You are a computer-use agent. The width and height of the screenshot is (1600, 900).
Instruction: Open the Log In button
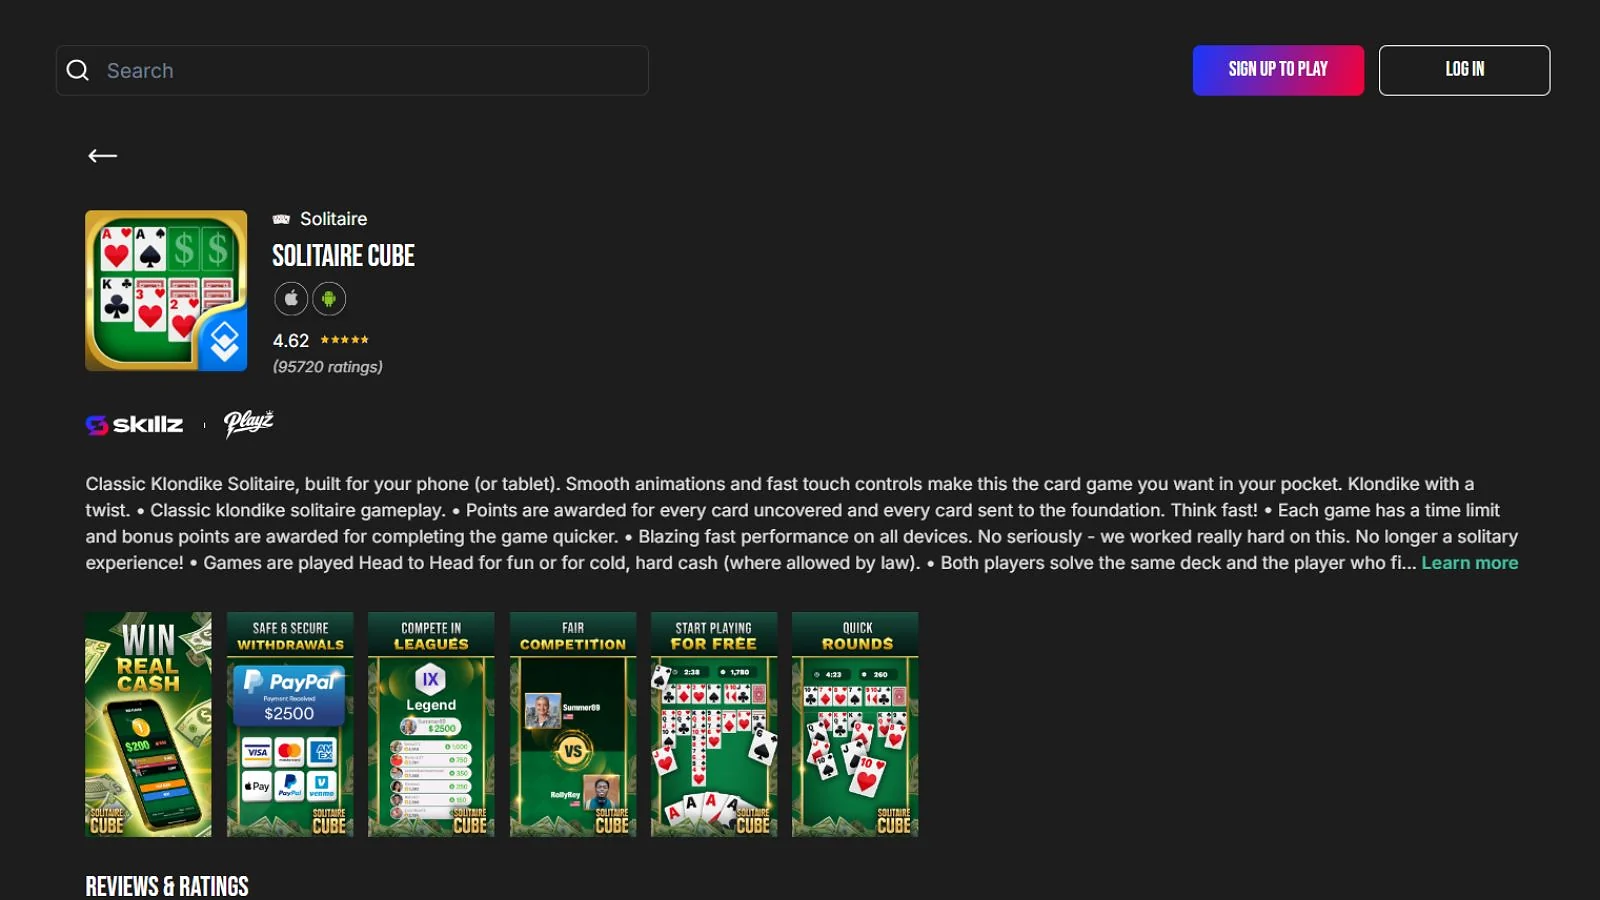(x=1464, y=70)
